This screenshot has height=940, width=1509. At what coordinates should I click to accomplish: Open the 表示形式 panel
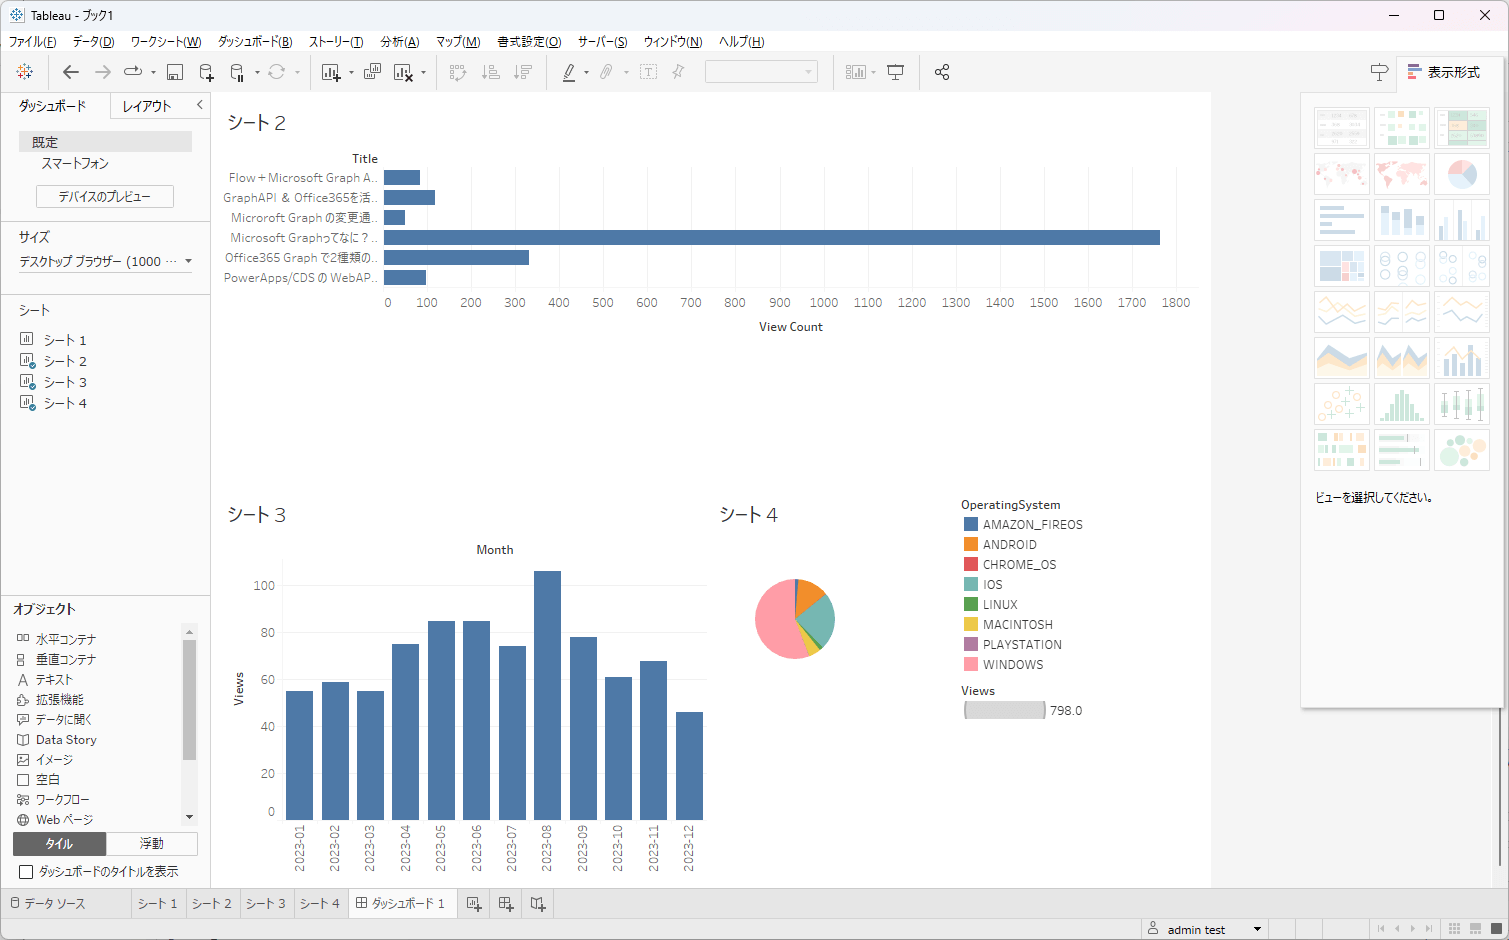1443,71
